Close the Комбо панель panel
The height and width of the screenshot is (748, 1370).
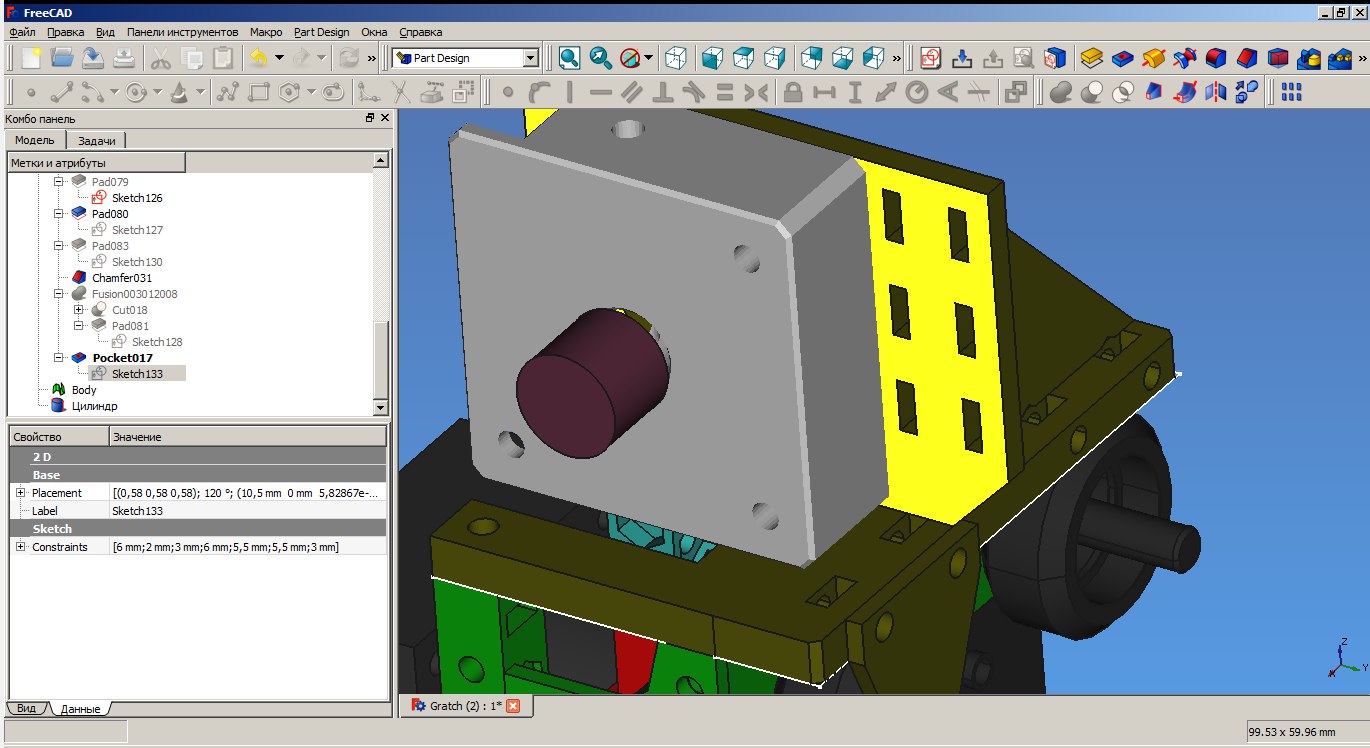click(x=385, y=119)
